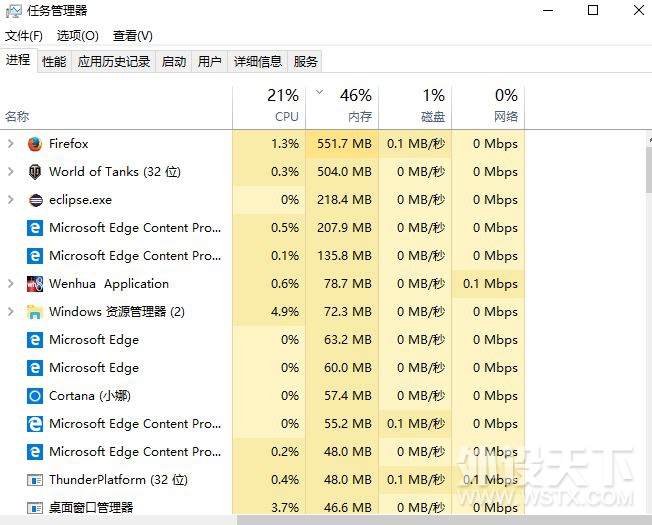Click the Windows 资源管理器 folder icon

point(35,312)
